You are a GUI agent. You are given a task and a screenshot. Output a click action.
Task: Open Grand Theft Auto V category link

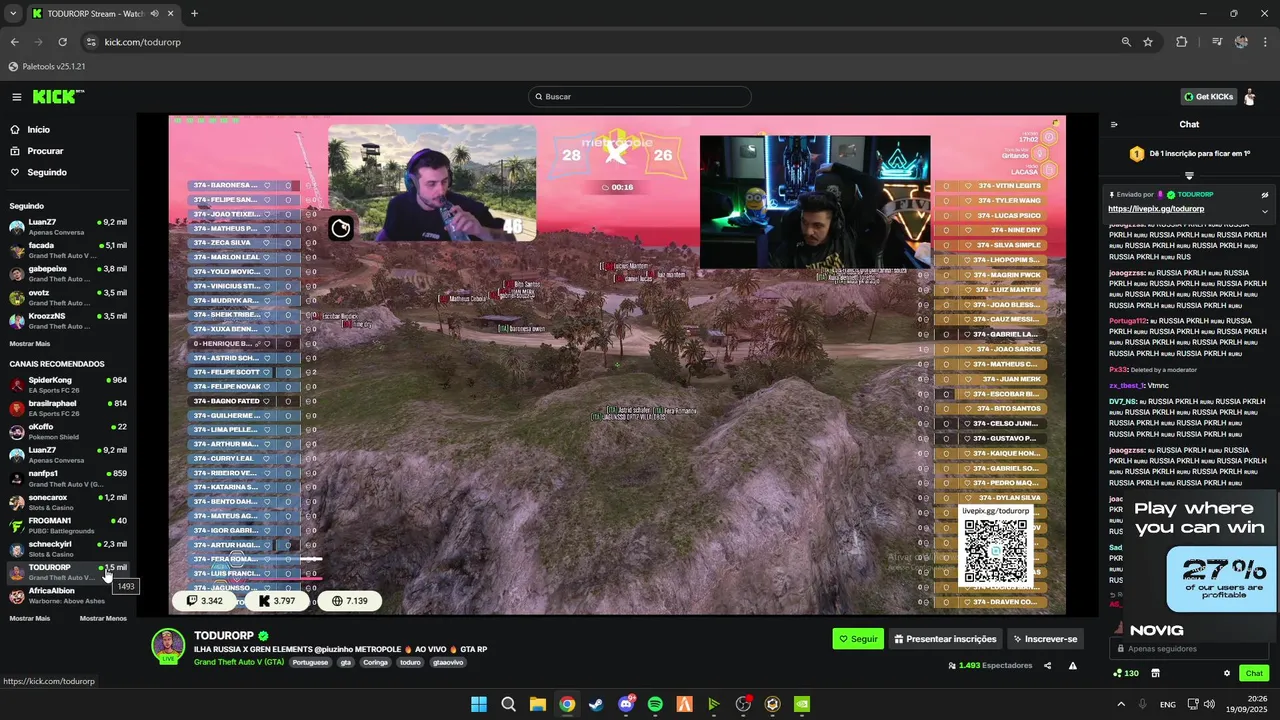(239, 662)
